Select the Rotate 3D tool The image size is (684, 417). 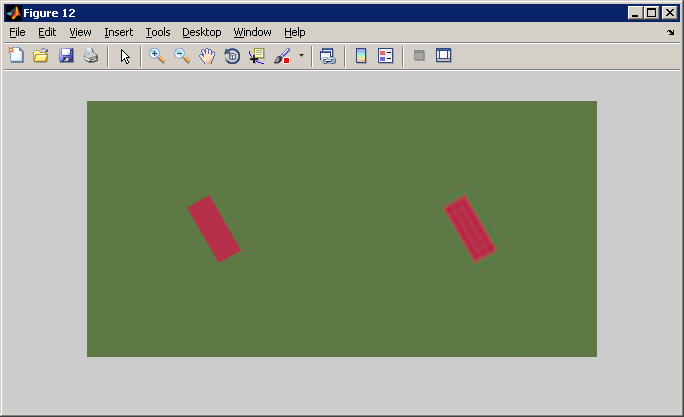(x=232, y=56)
